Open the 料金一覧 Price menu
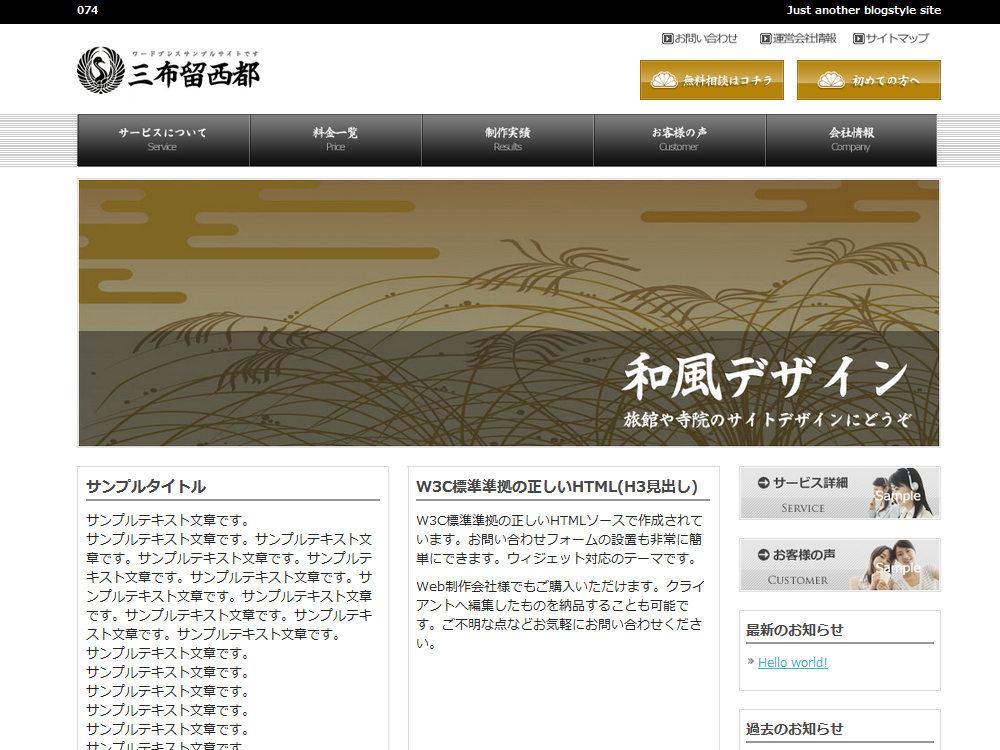The height and width of the screenshot is (750, 1000). 335,140
